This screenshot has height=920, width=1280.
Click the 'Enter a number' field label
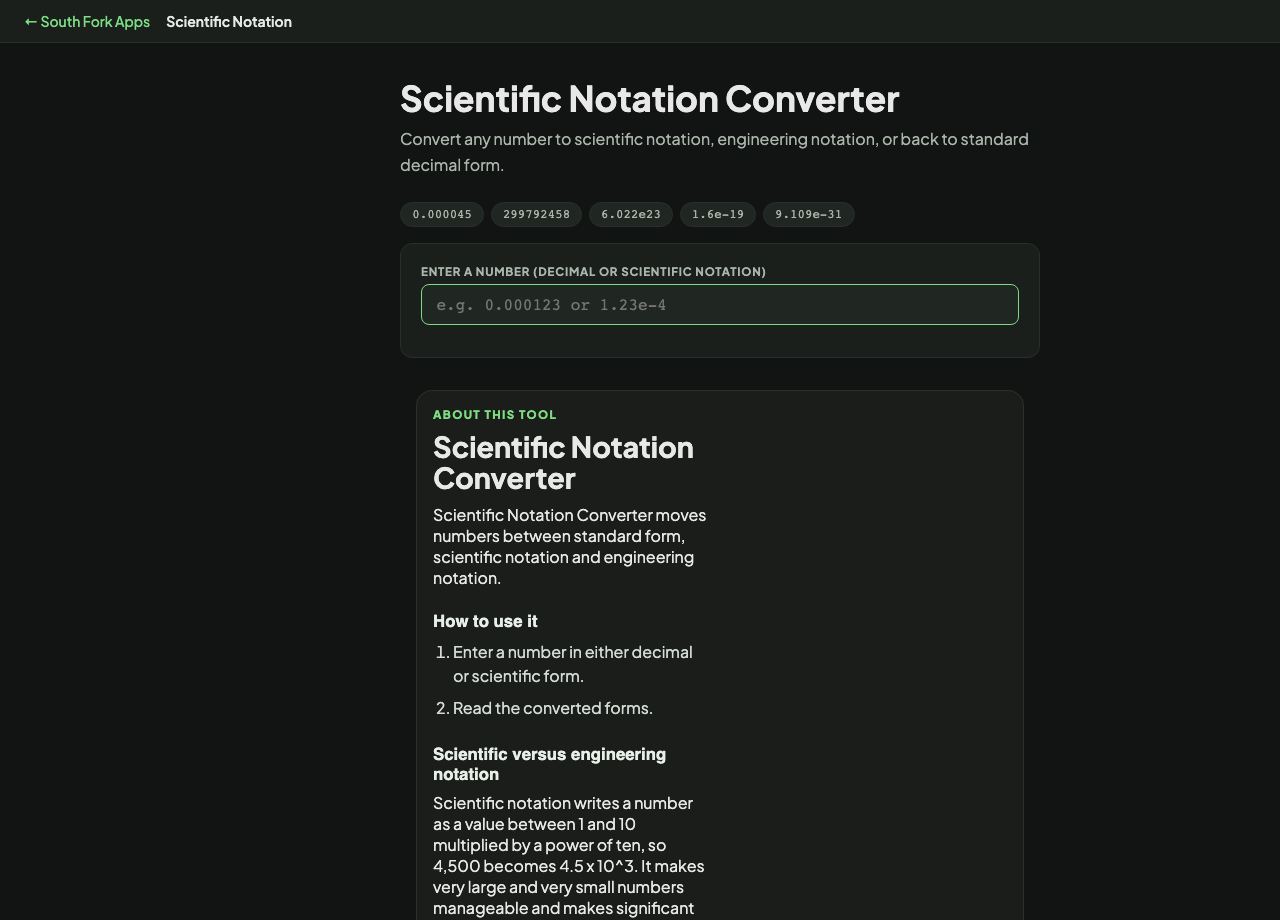pos(593,271)
